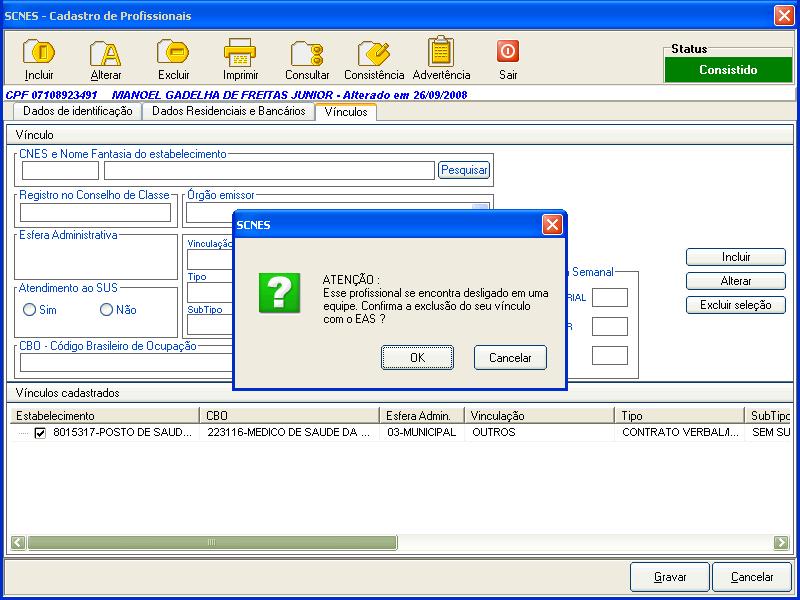Click the CONTRATO VERBAL cell
800x600 pixels.
coord(680,433)
